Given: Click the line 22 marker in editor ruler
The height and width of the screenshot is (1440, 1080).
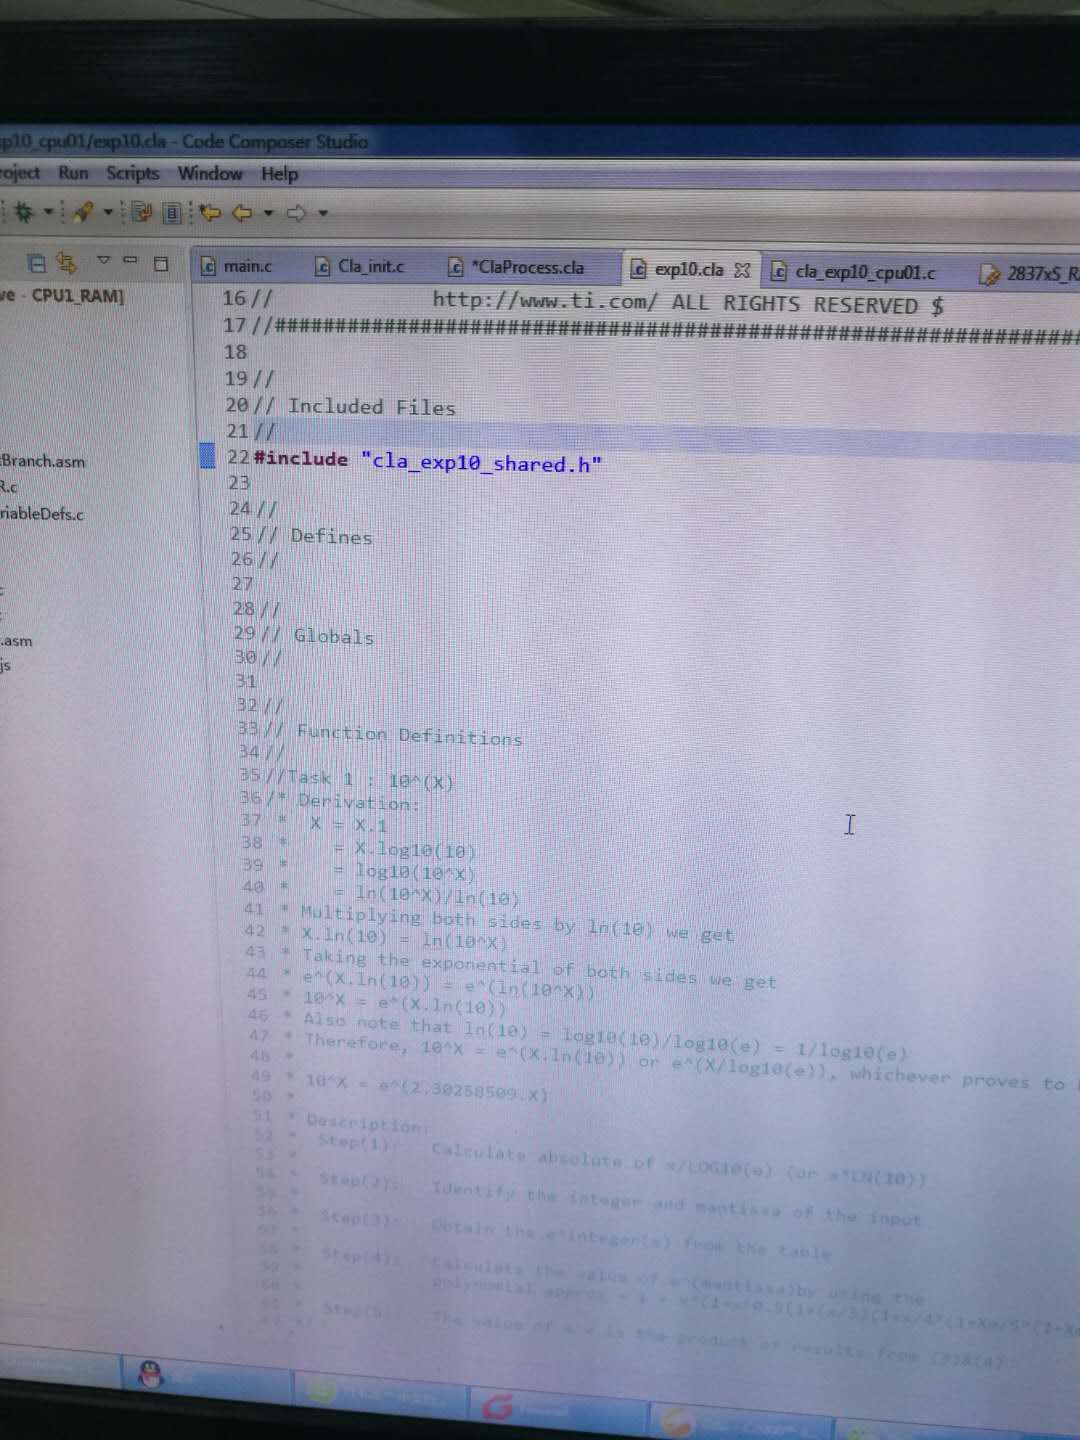Looking at the screenshot, I should [207, 456].
